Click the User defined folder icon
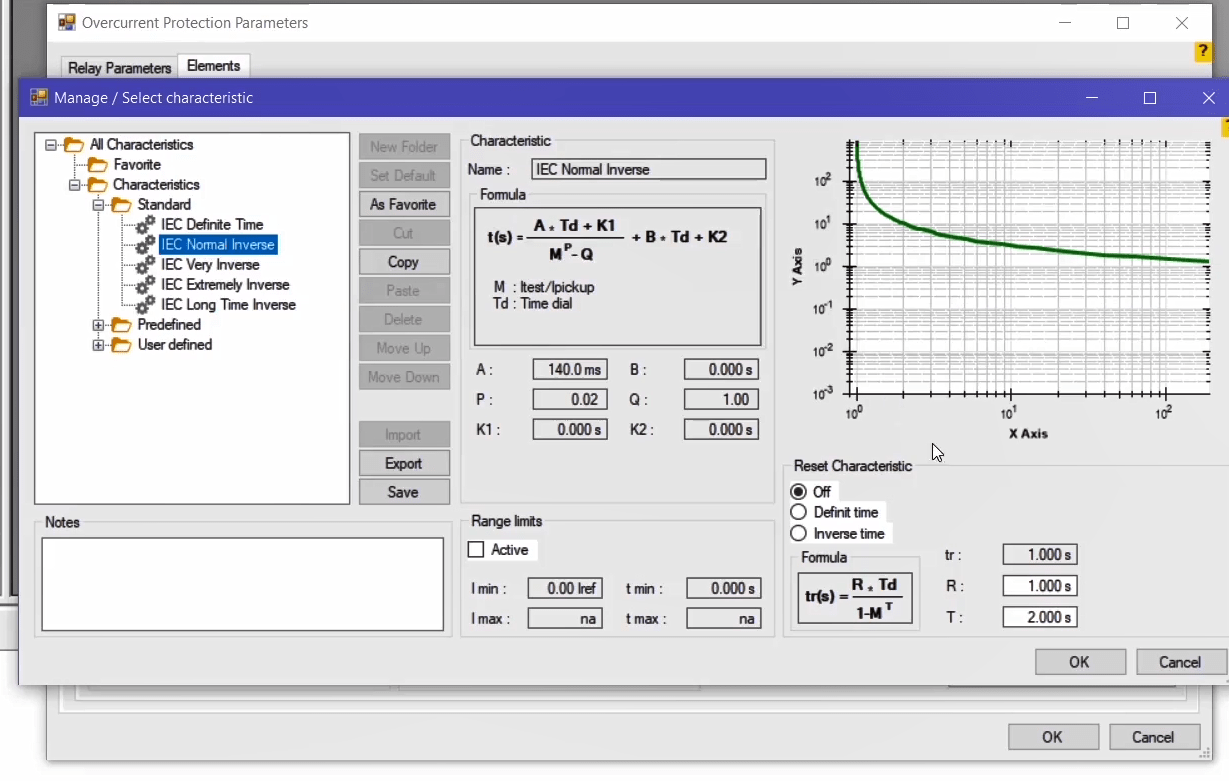This screenshot has width=1229, height=781. point(121,345)
